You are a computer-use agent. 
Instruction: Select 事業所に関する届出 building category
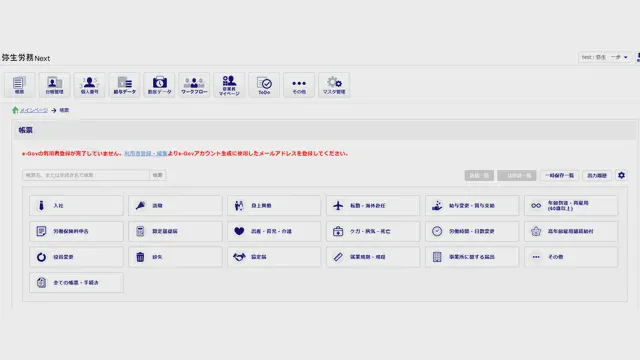472,257
